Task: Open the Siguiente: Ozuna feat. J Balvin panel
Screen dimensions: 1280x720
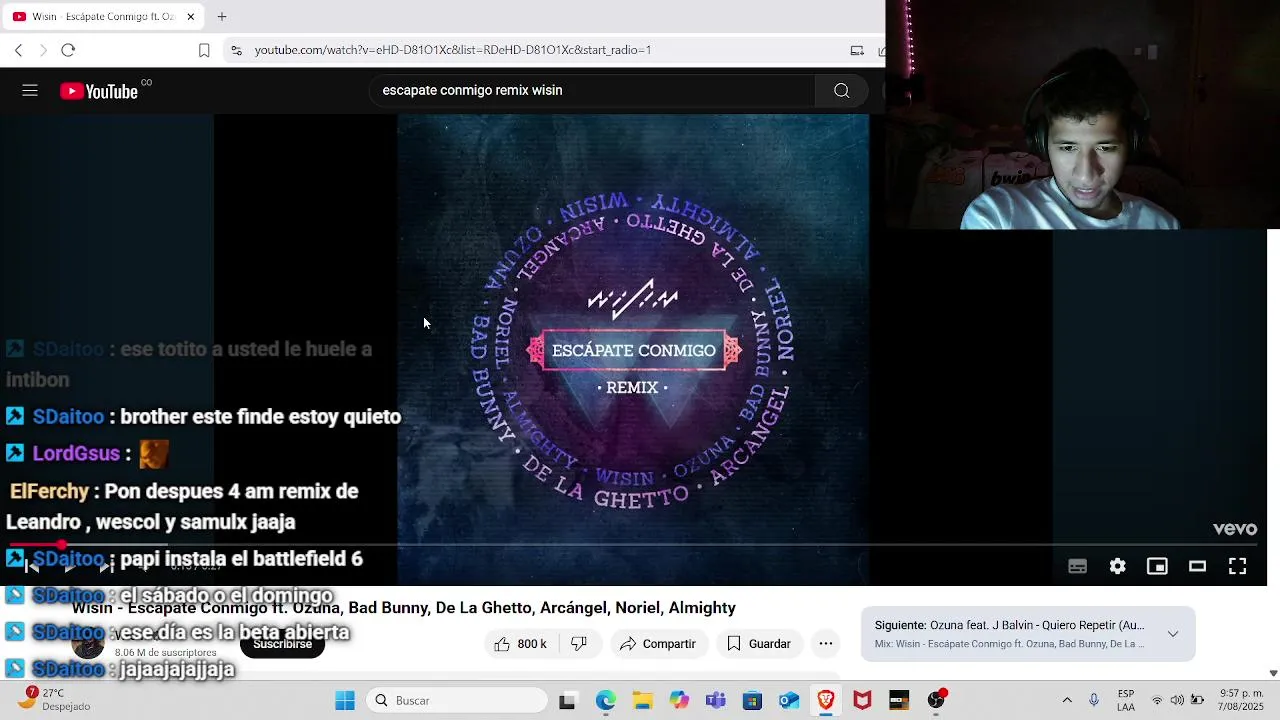Action: coord(1028,634)
